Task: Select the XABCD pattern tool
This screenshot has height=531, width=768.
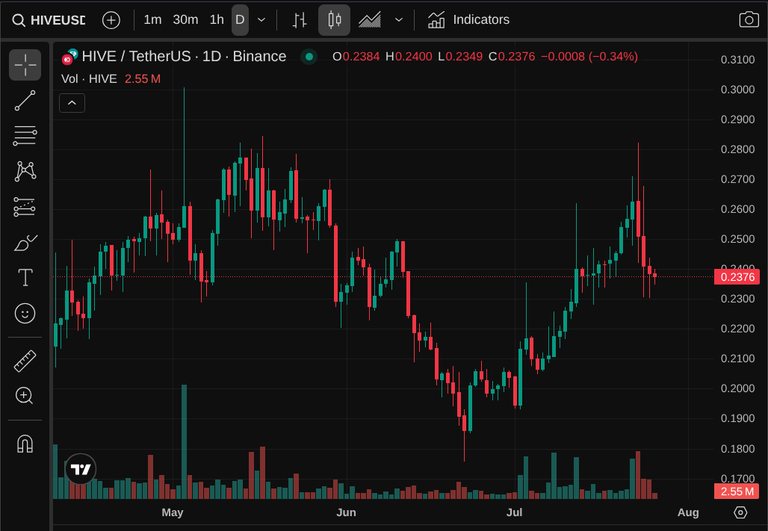Action: point(25,171)
